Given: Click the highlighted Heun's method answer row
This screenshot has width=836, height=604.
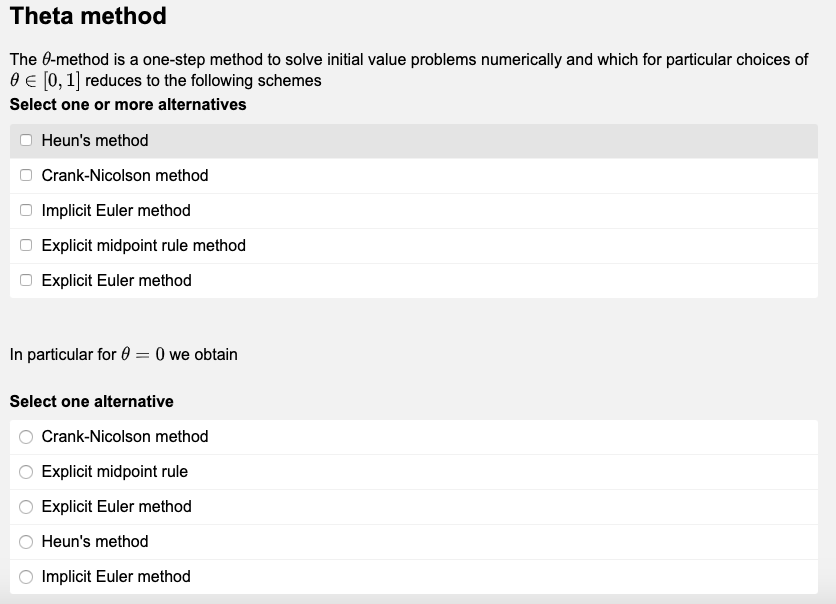Looking at the screenshot, I should [x=400, y=141].
